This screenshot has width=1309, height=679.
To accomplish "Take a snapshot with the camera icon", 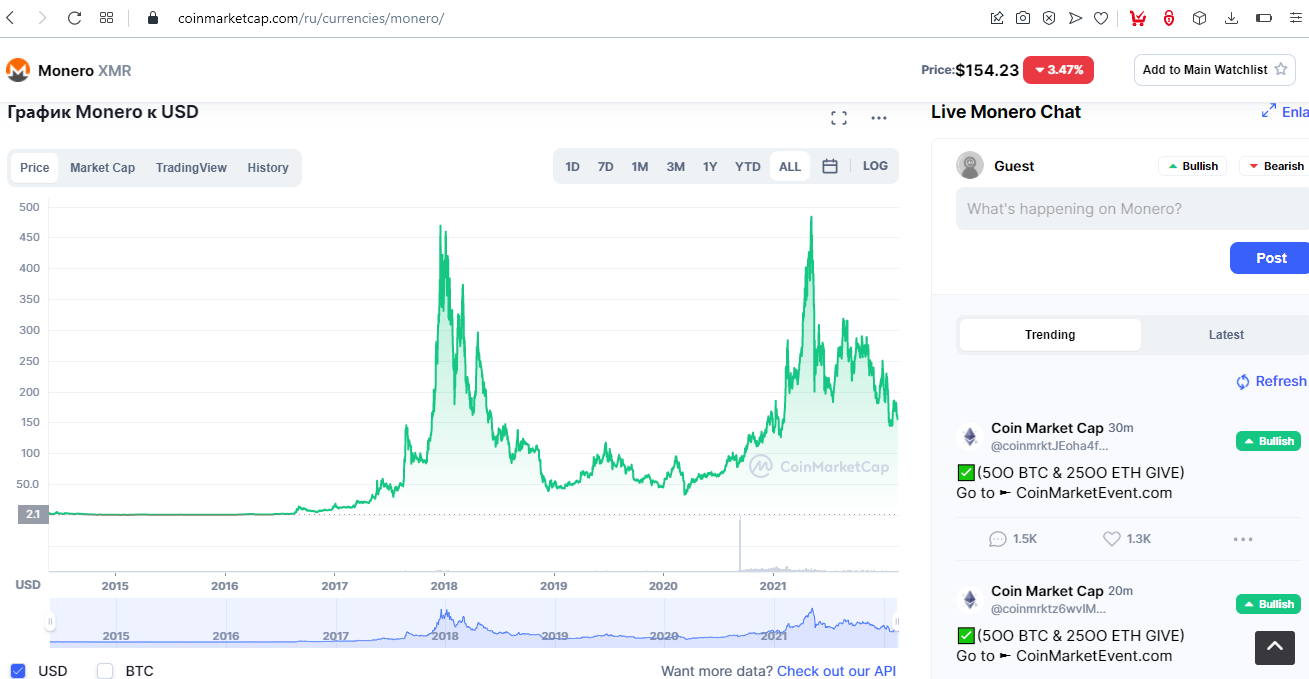I will pyautogui.click(x=1023, y=18).
